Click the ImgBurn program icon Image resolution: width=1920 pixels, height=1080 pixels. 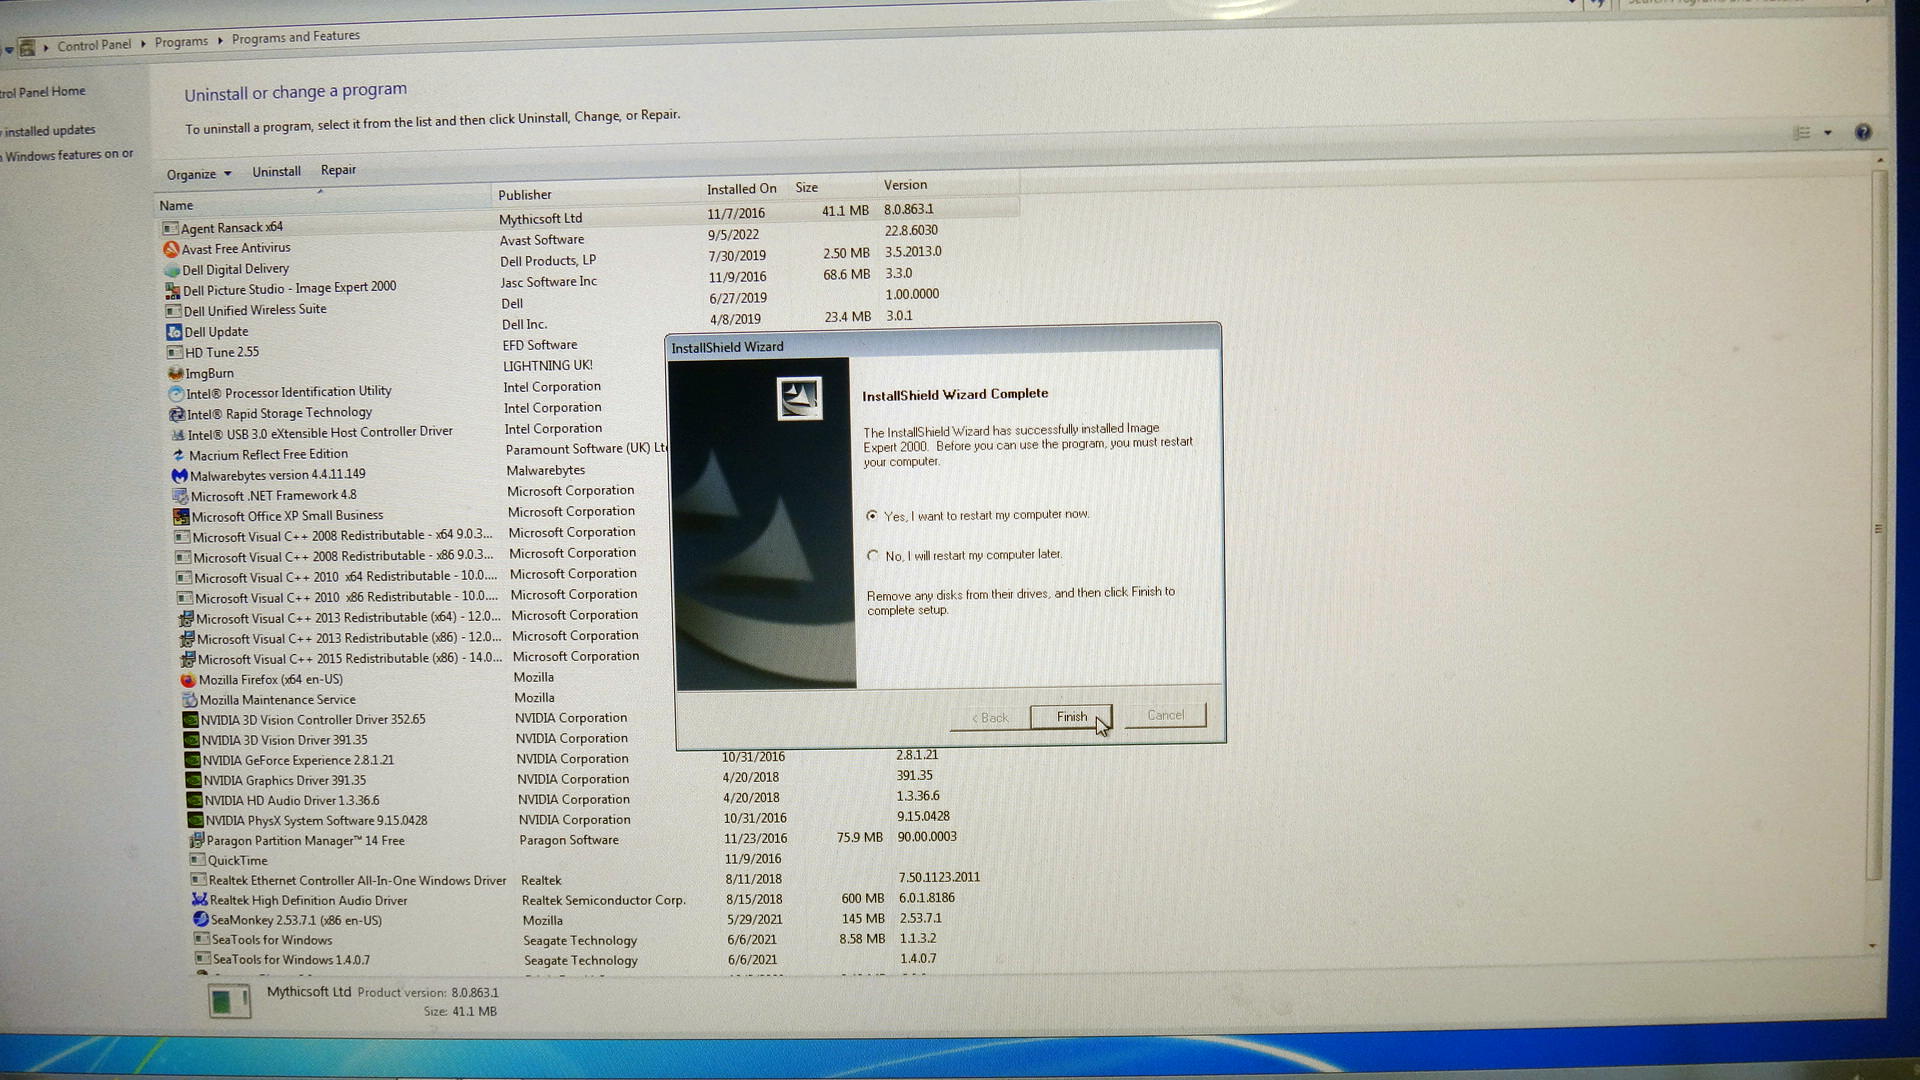(x=176, y=373)
